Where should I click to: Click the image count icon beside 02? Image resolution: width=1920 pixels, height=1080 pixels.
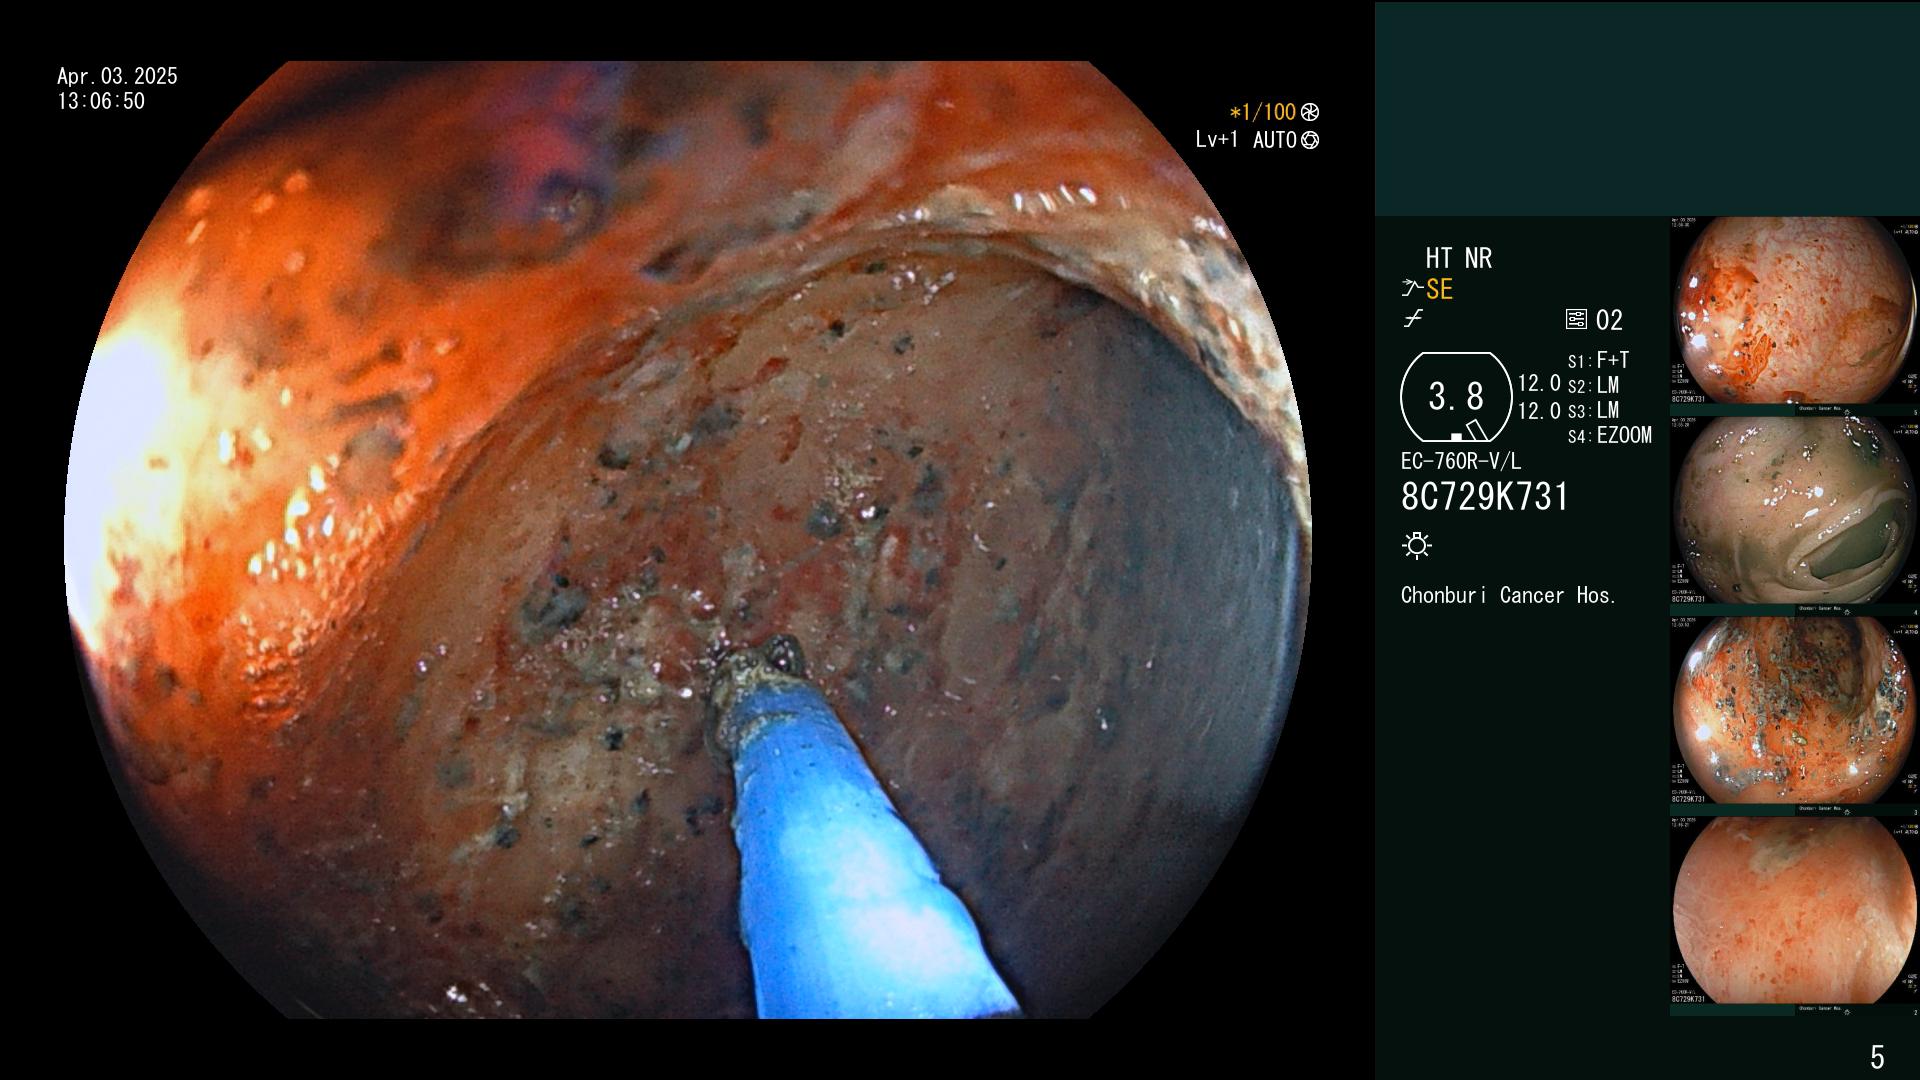[x=1576, y=320]
